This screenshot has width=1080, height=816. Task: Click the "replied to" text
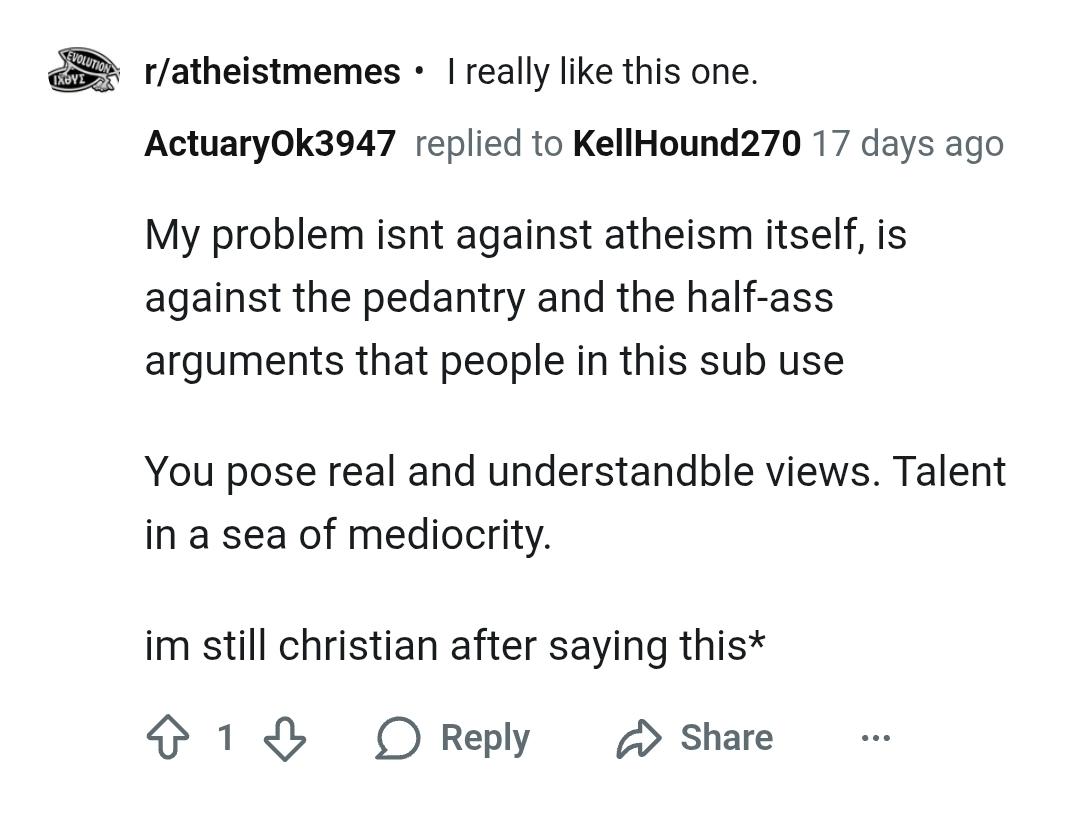(x=488, y=144)
